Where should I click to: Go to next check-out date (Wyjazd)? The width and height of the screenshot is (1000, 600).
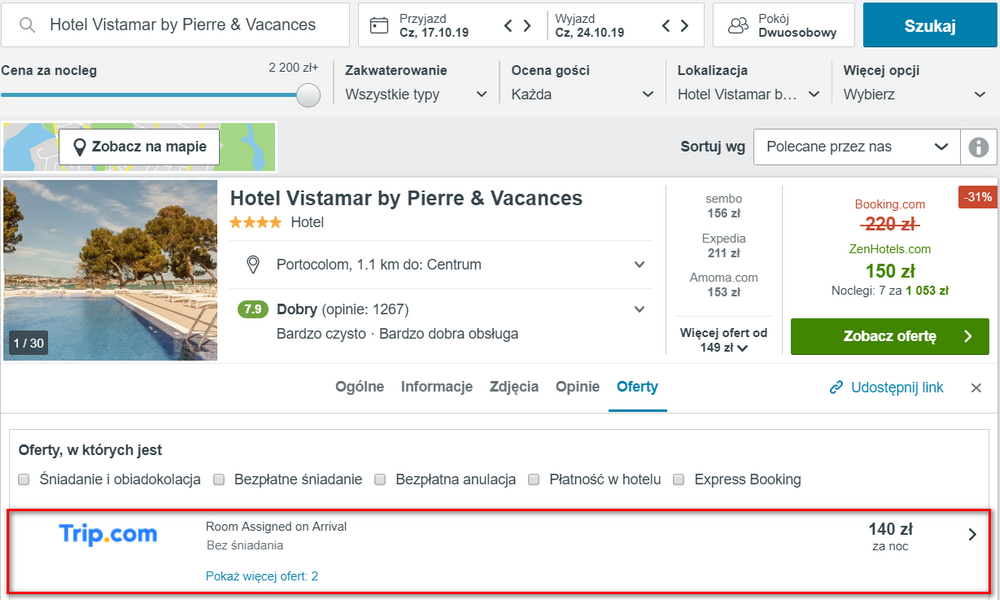(x=684, y=26)
